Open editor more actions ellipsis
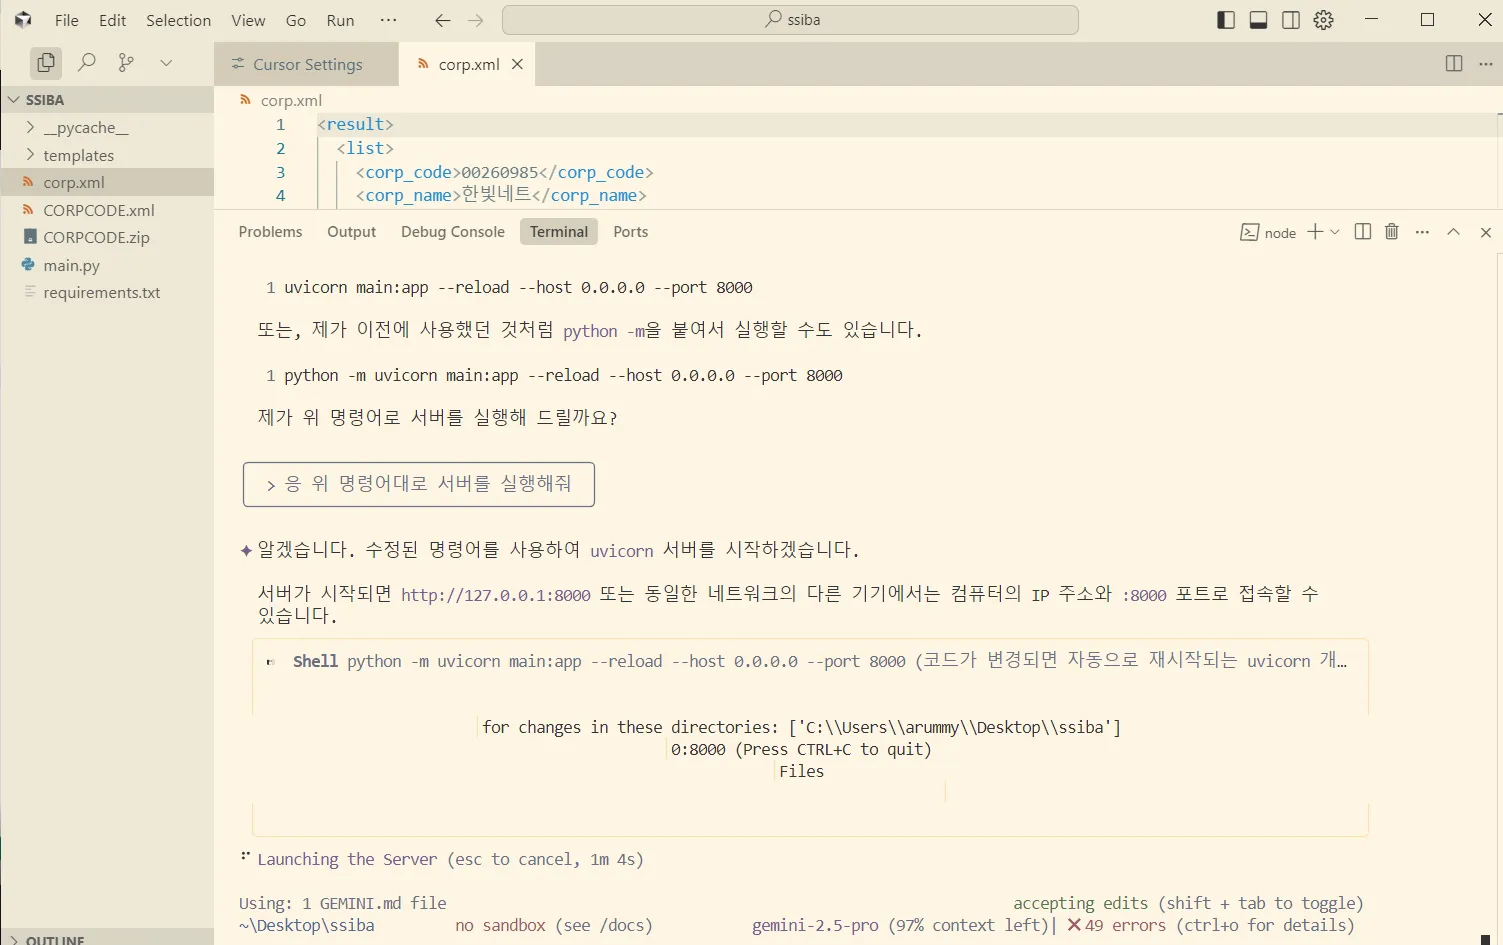1503x945 pixels. 1486,64
